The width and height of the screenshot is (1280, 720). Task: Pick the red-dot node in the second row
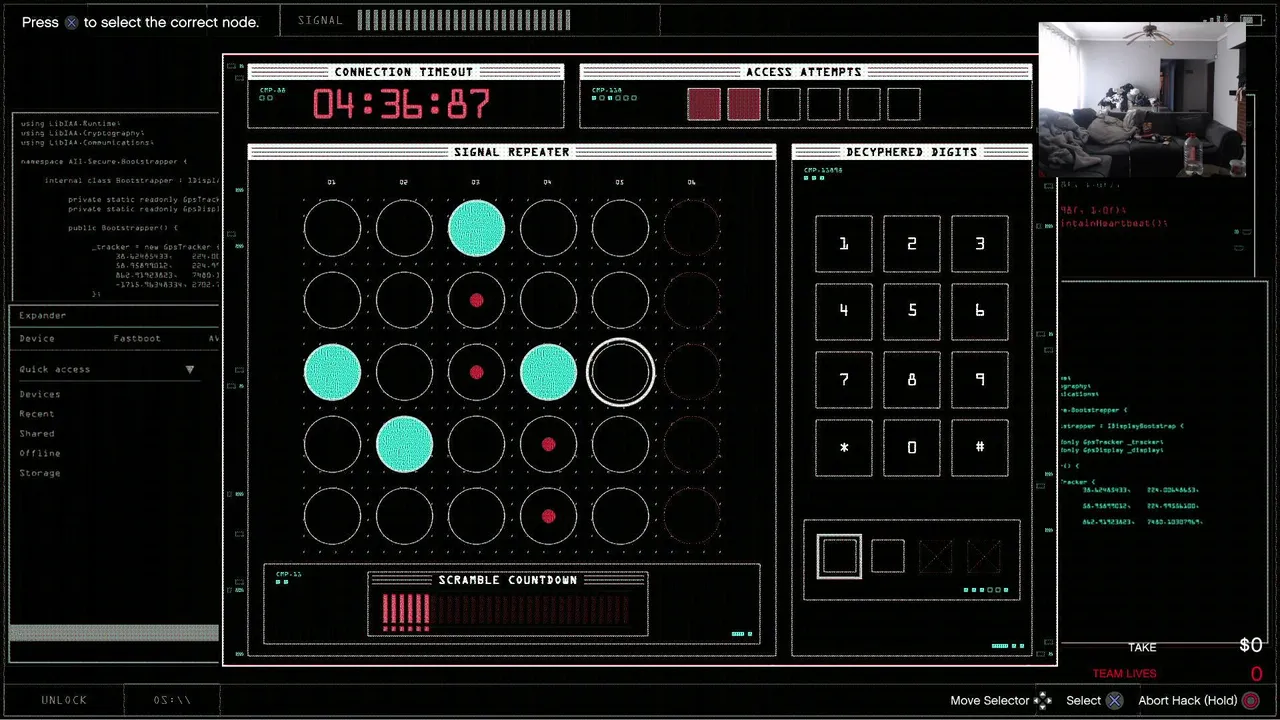tap(476, 300)
